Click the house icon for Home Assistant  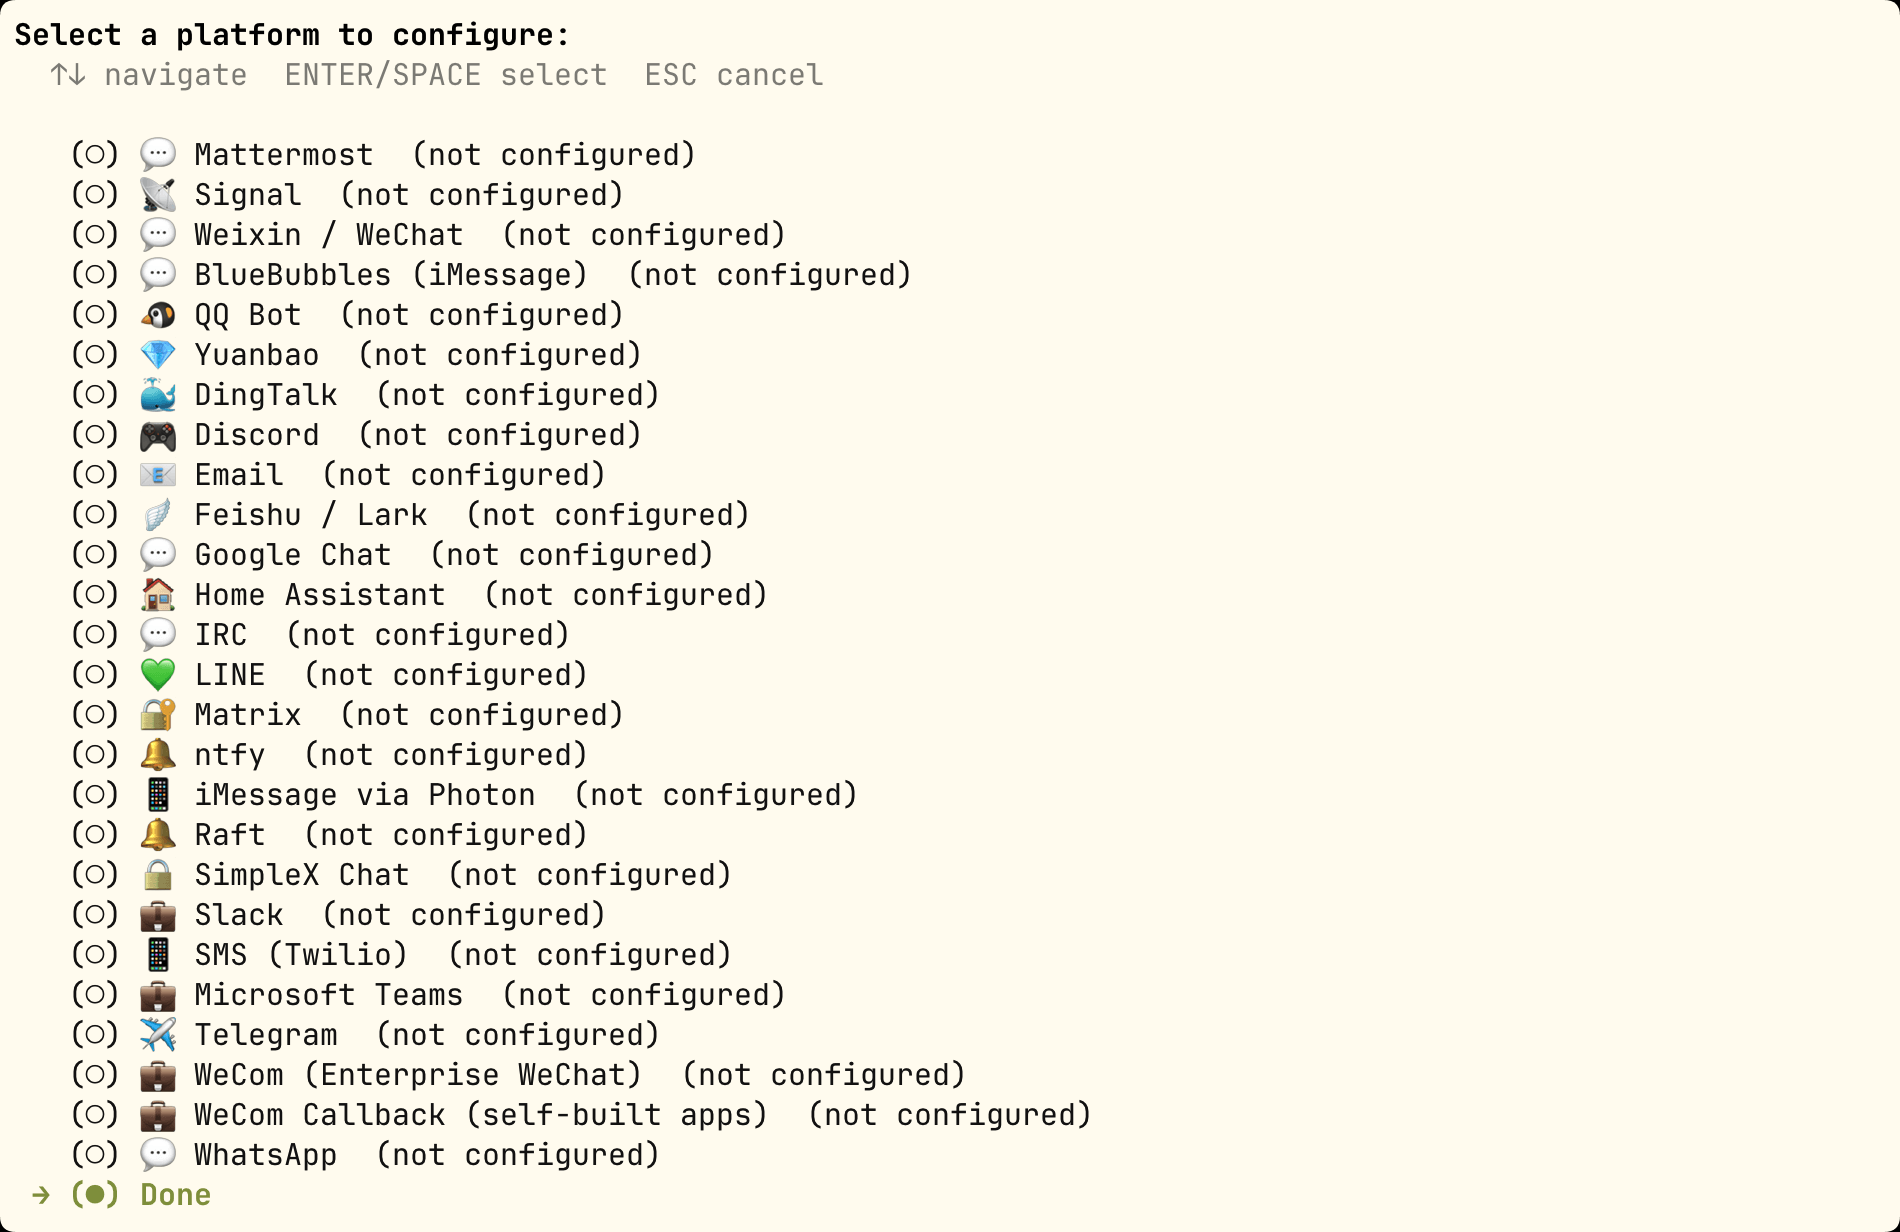click(158, 595)
